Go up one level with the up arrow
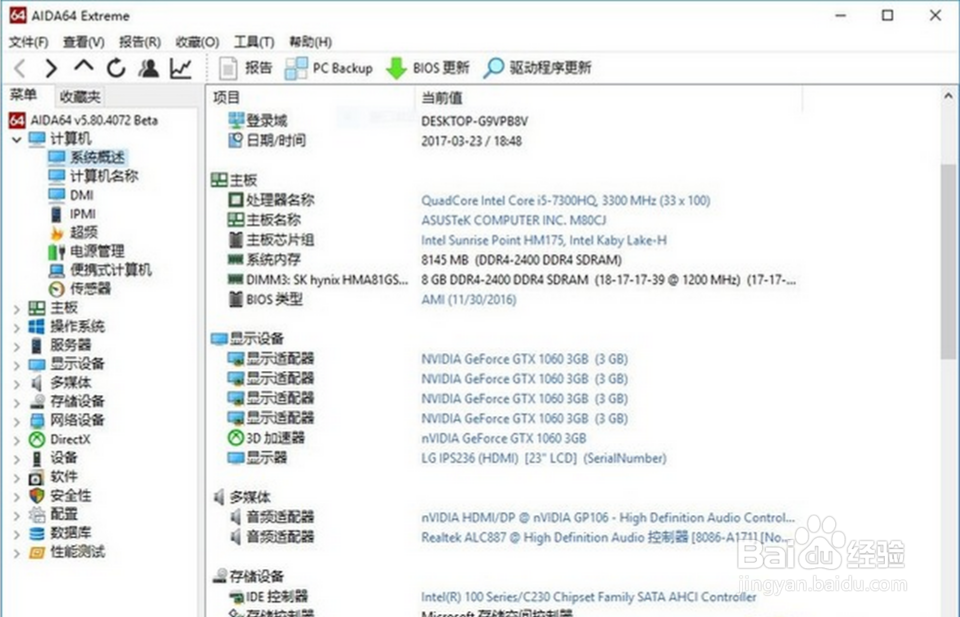This screenshot has height=617, width=960. click(x=84, y=67)
